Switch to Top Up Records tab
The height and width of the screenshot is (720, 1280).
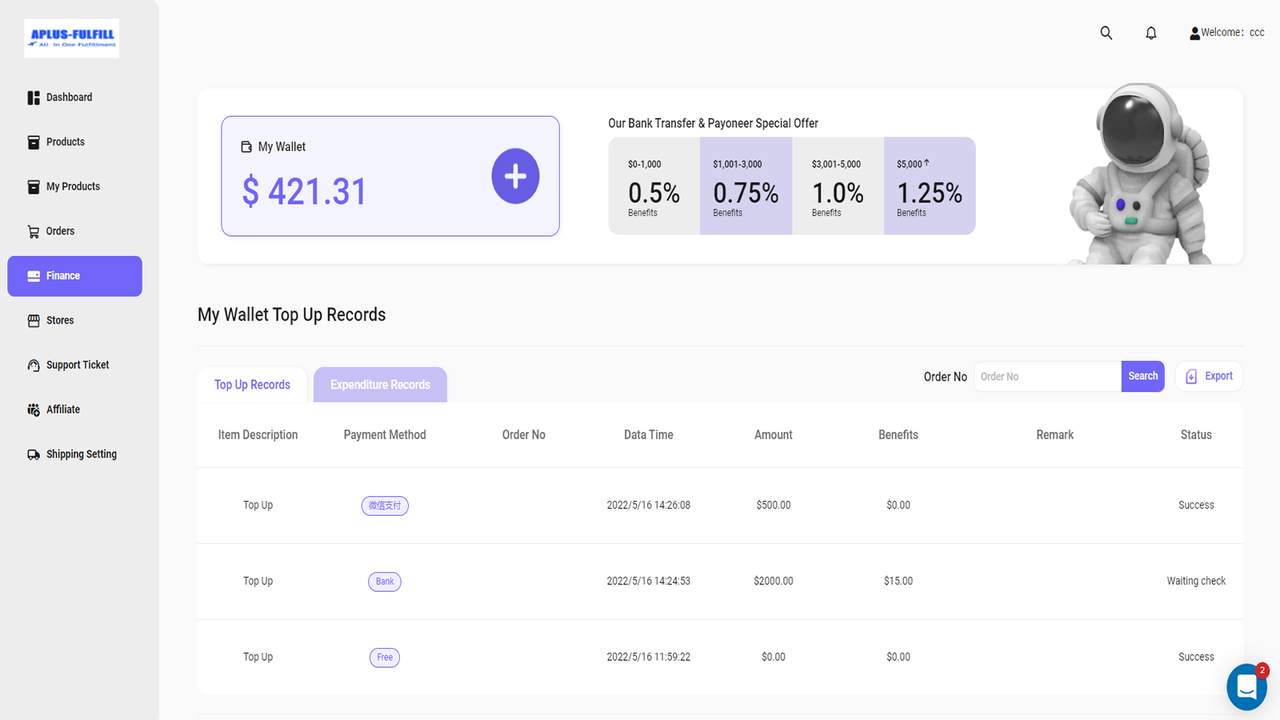coord(252,385)
